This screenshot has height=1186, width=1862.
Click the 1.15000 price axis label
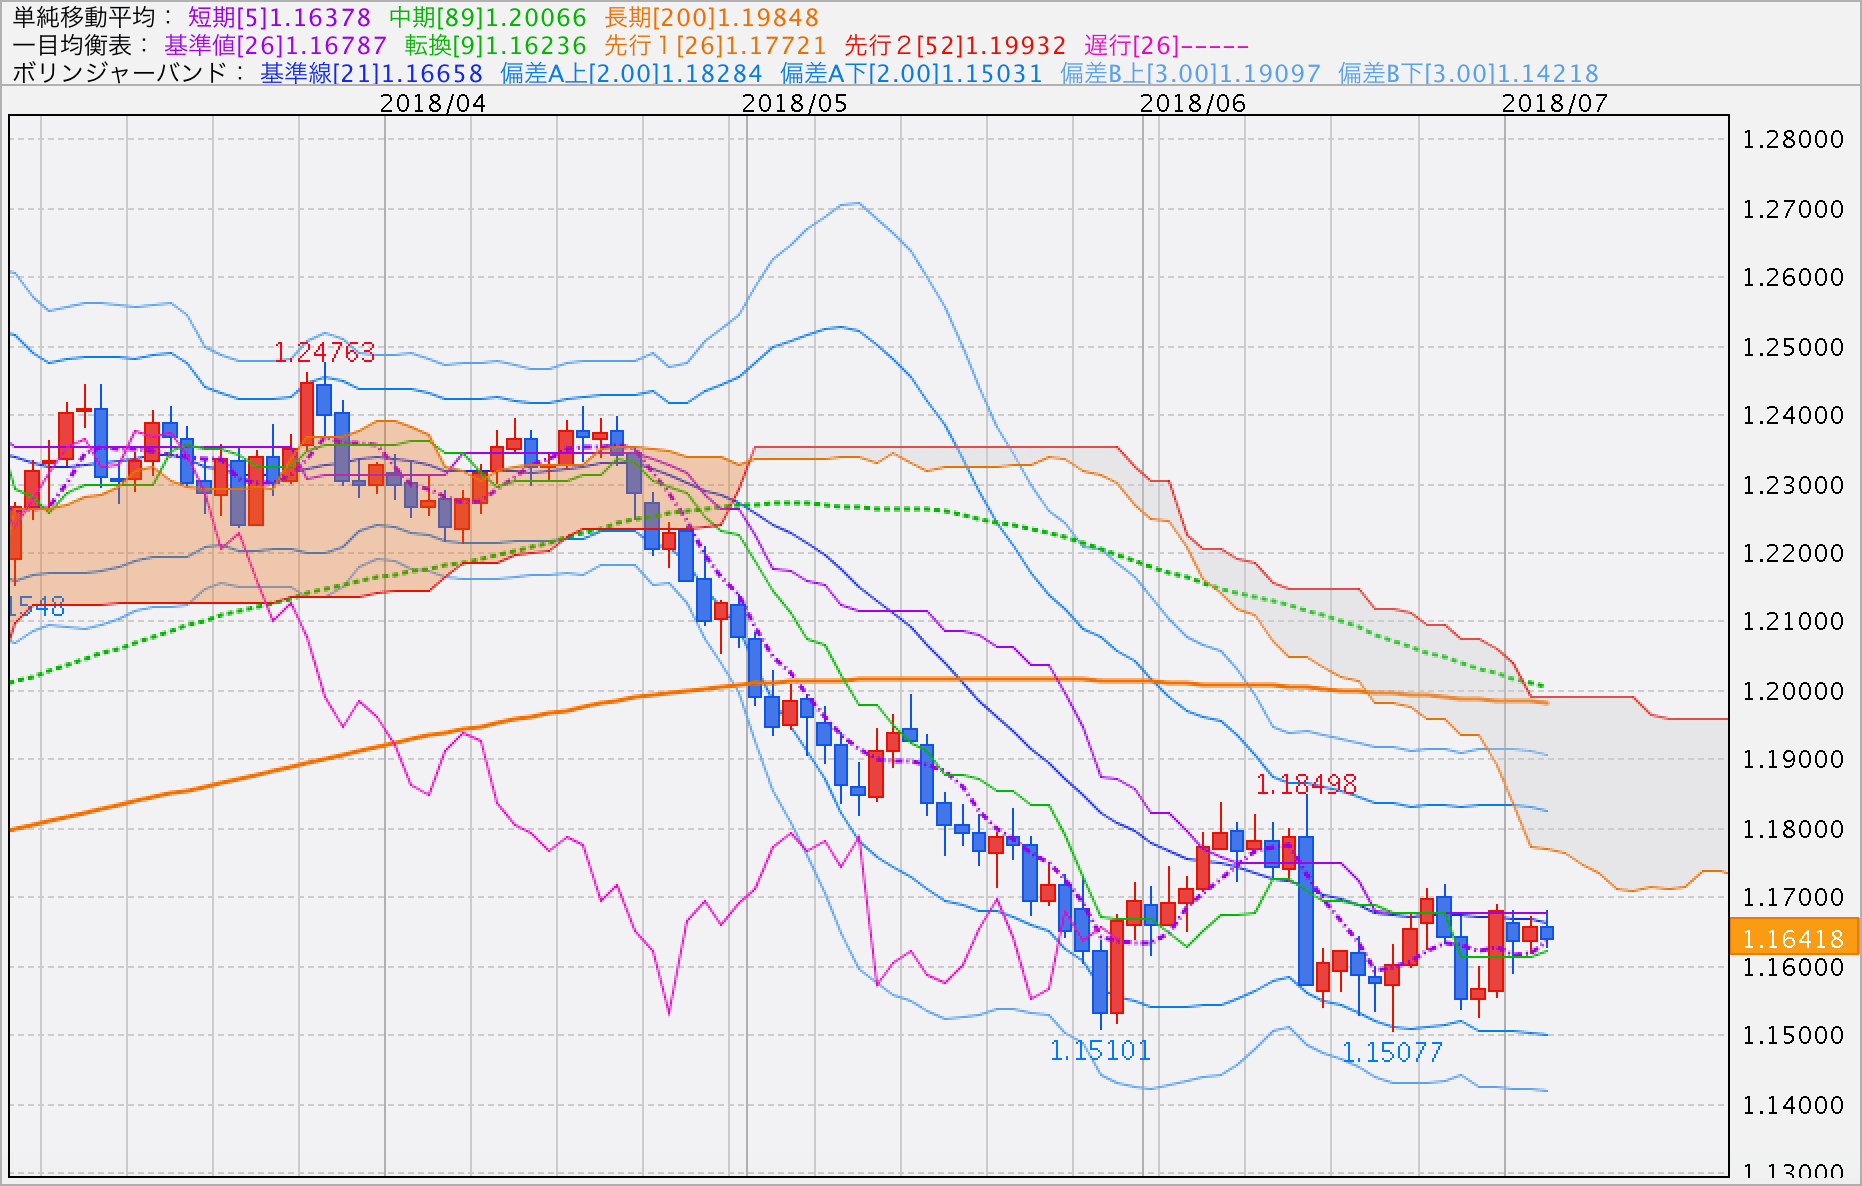tap(1793, 1035)
